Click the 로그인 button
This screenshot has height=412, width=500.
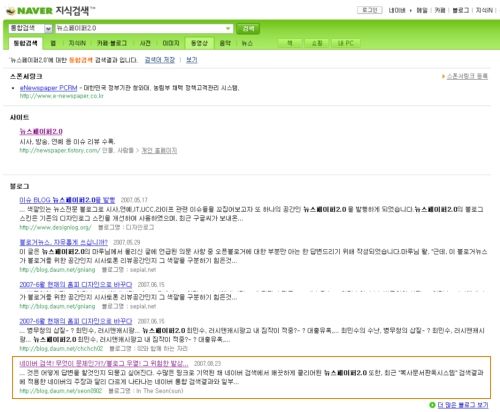pyautogui.click(x=370, y=10)
